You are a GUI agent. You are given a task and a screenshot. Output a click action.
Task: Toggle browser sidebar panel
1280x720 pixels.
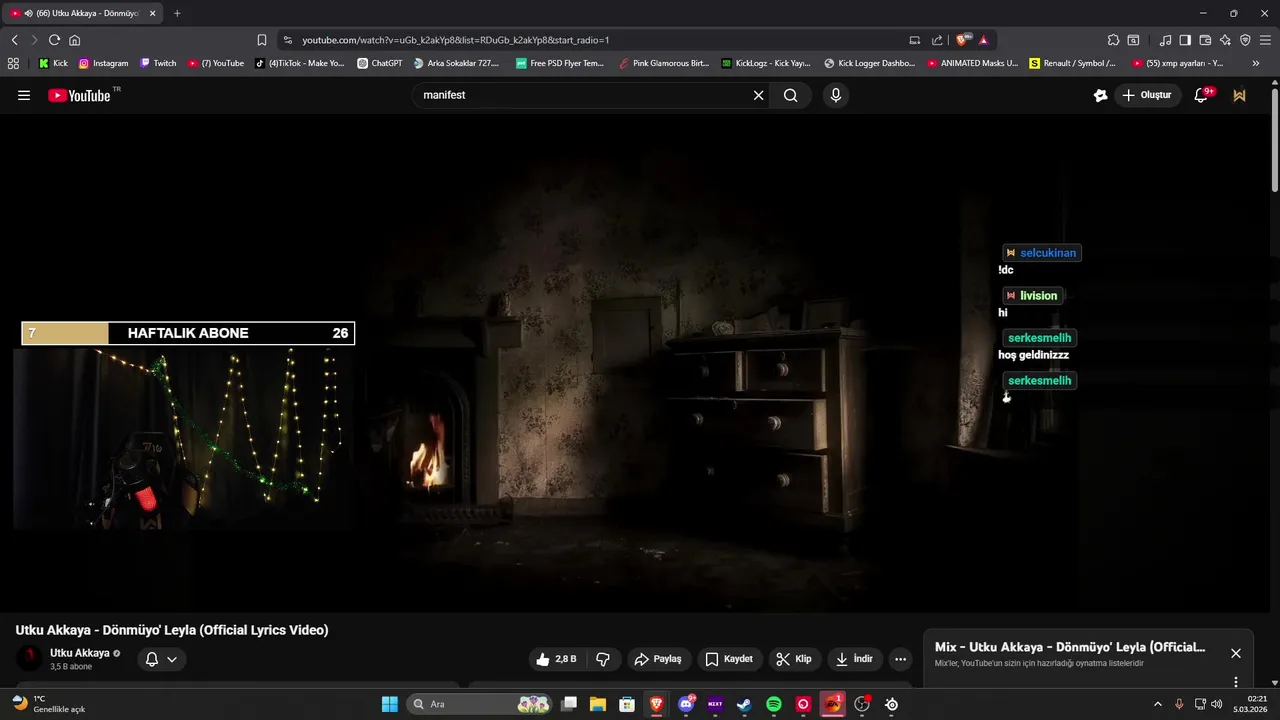tap(1185, 40)
